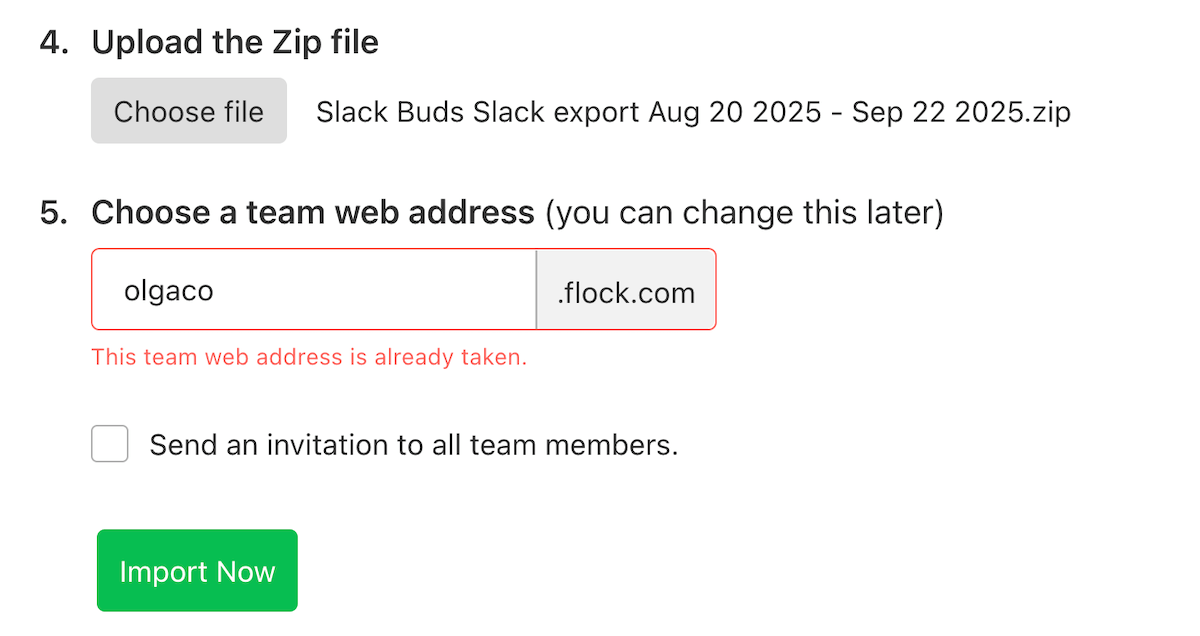Click the 'Choose a team web address' heading
Viewport: 1200px width, 636px height.
(313, 213)
